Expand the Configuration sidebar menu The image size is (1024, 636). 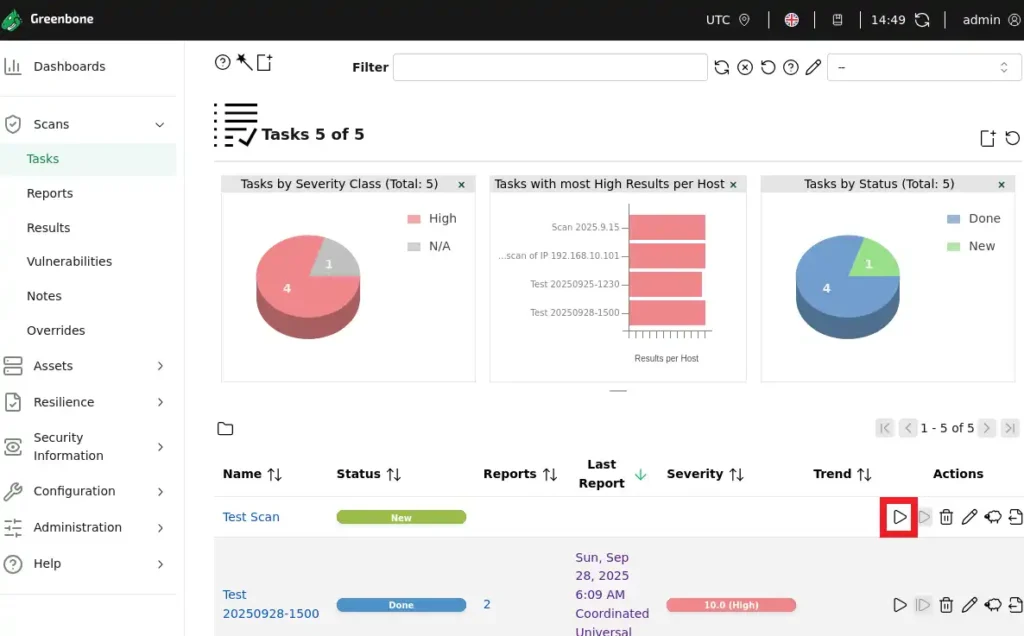tap(159, 491)
